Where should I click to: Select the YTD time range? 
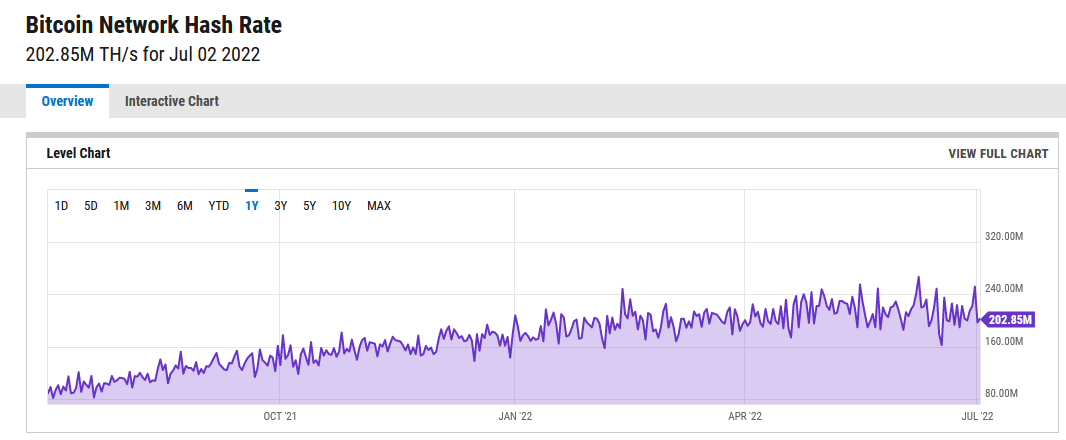[218, 205]
